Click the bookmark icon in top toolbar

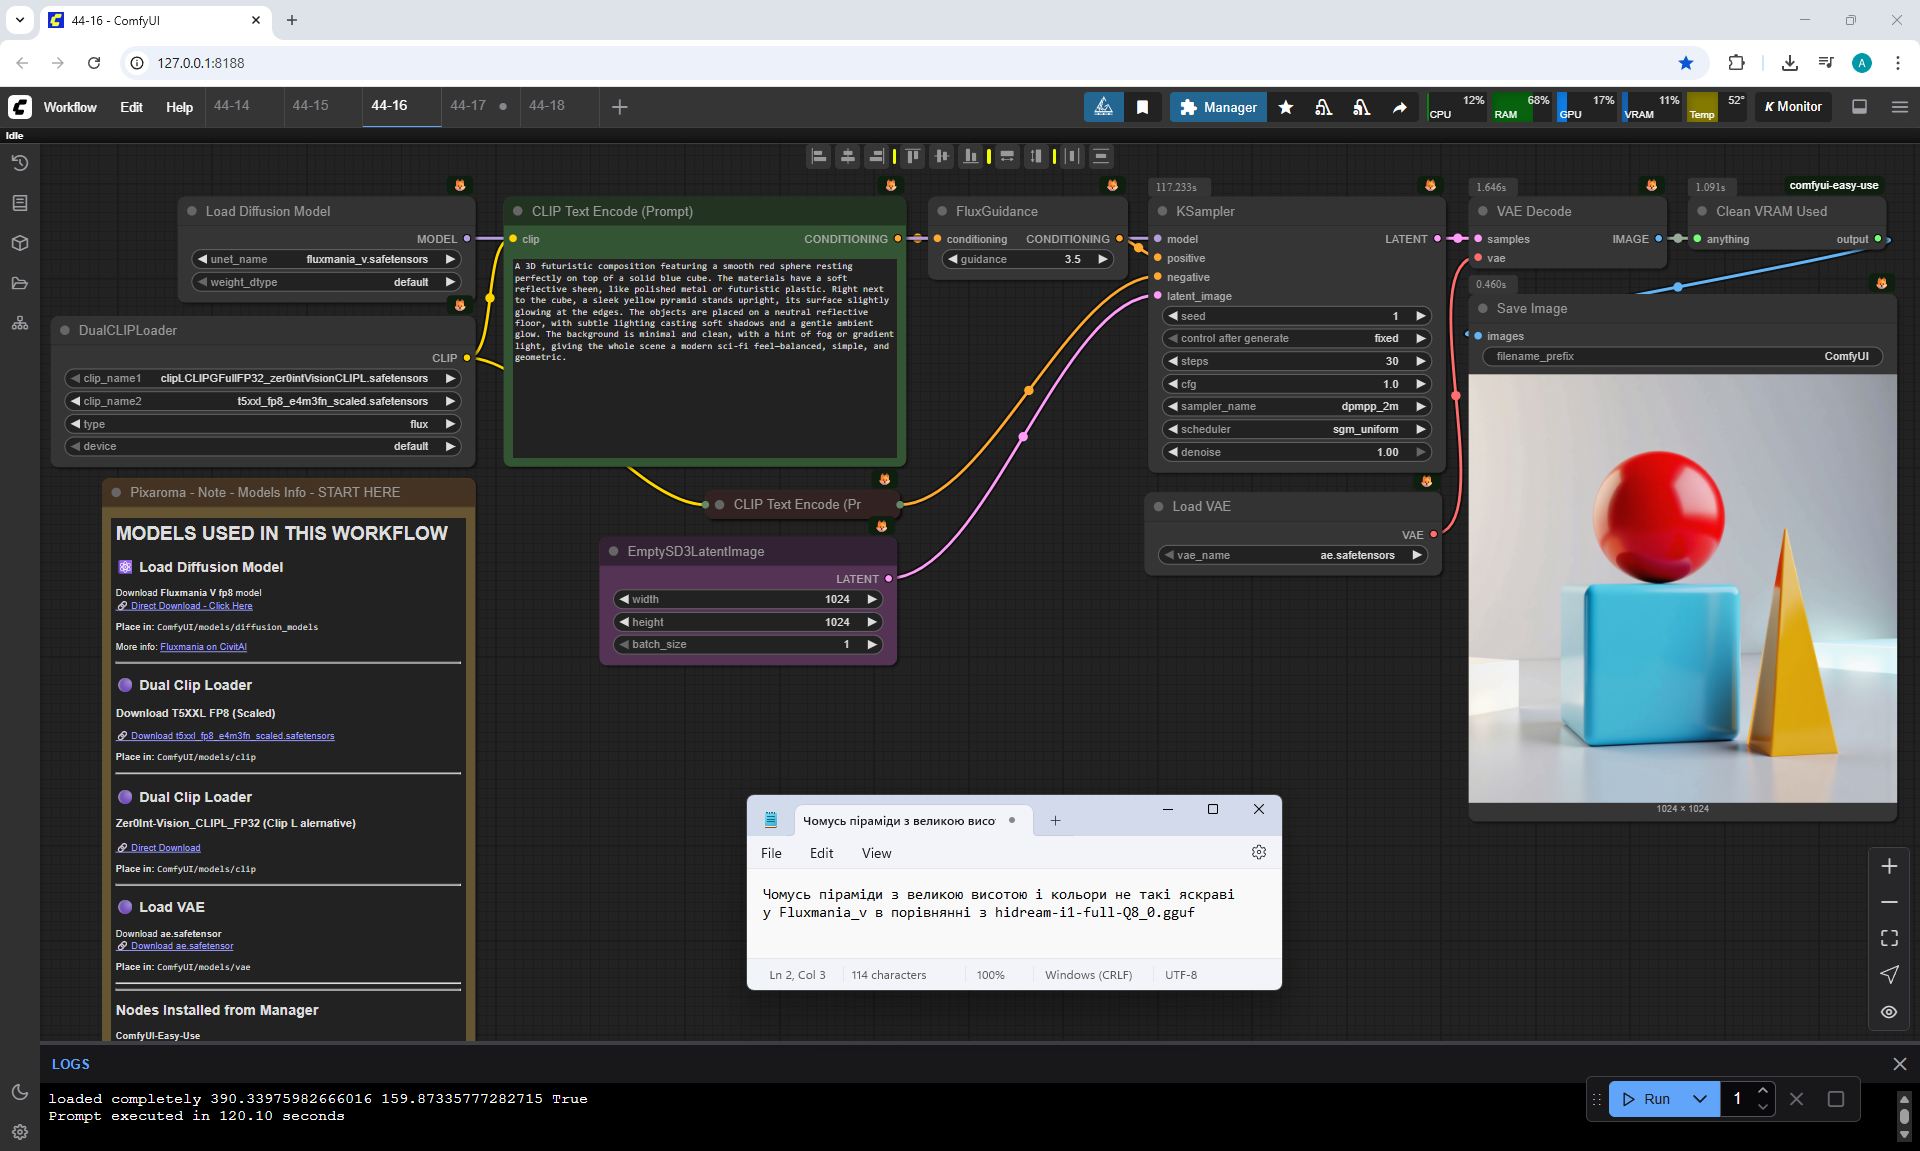(1142, 107)
